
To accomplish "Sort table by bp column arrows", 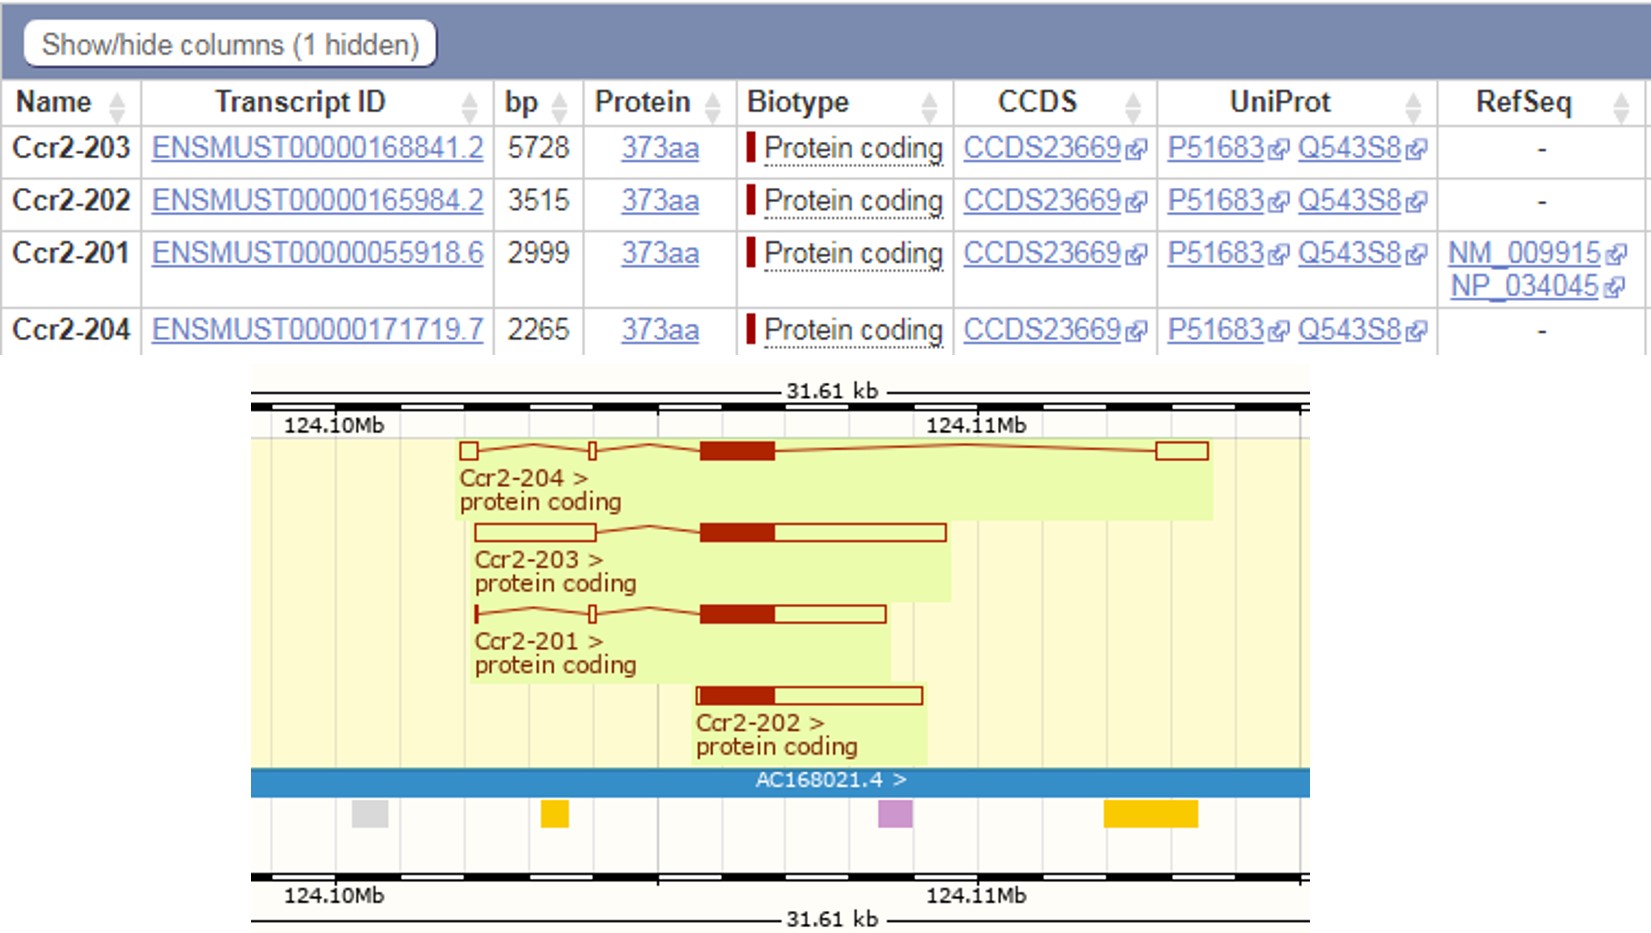I will coord(559,105).
